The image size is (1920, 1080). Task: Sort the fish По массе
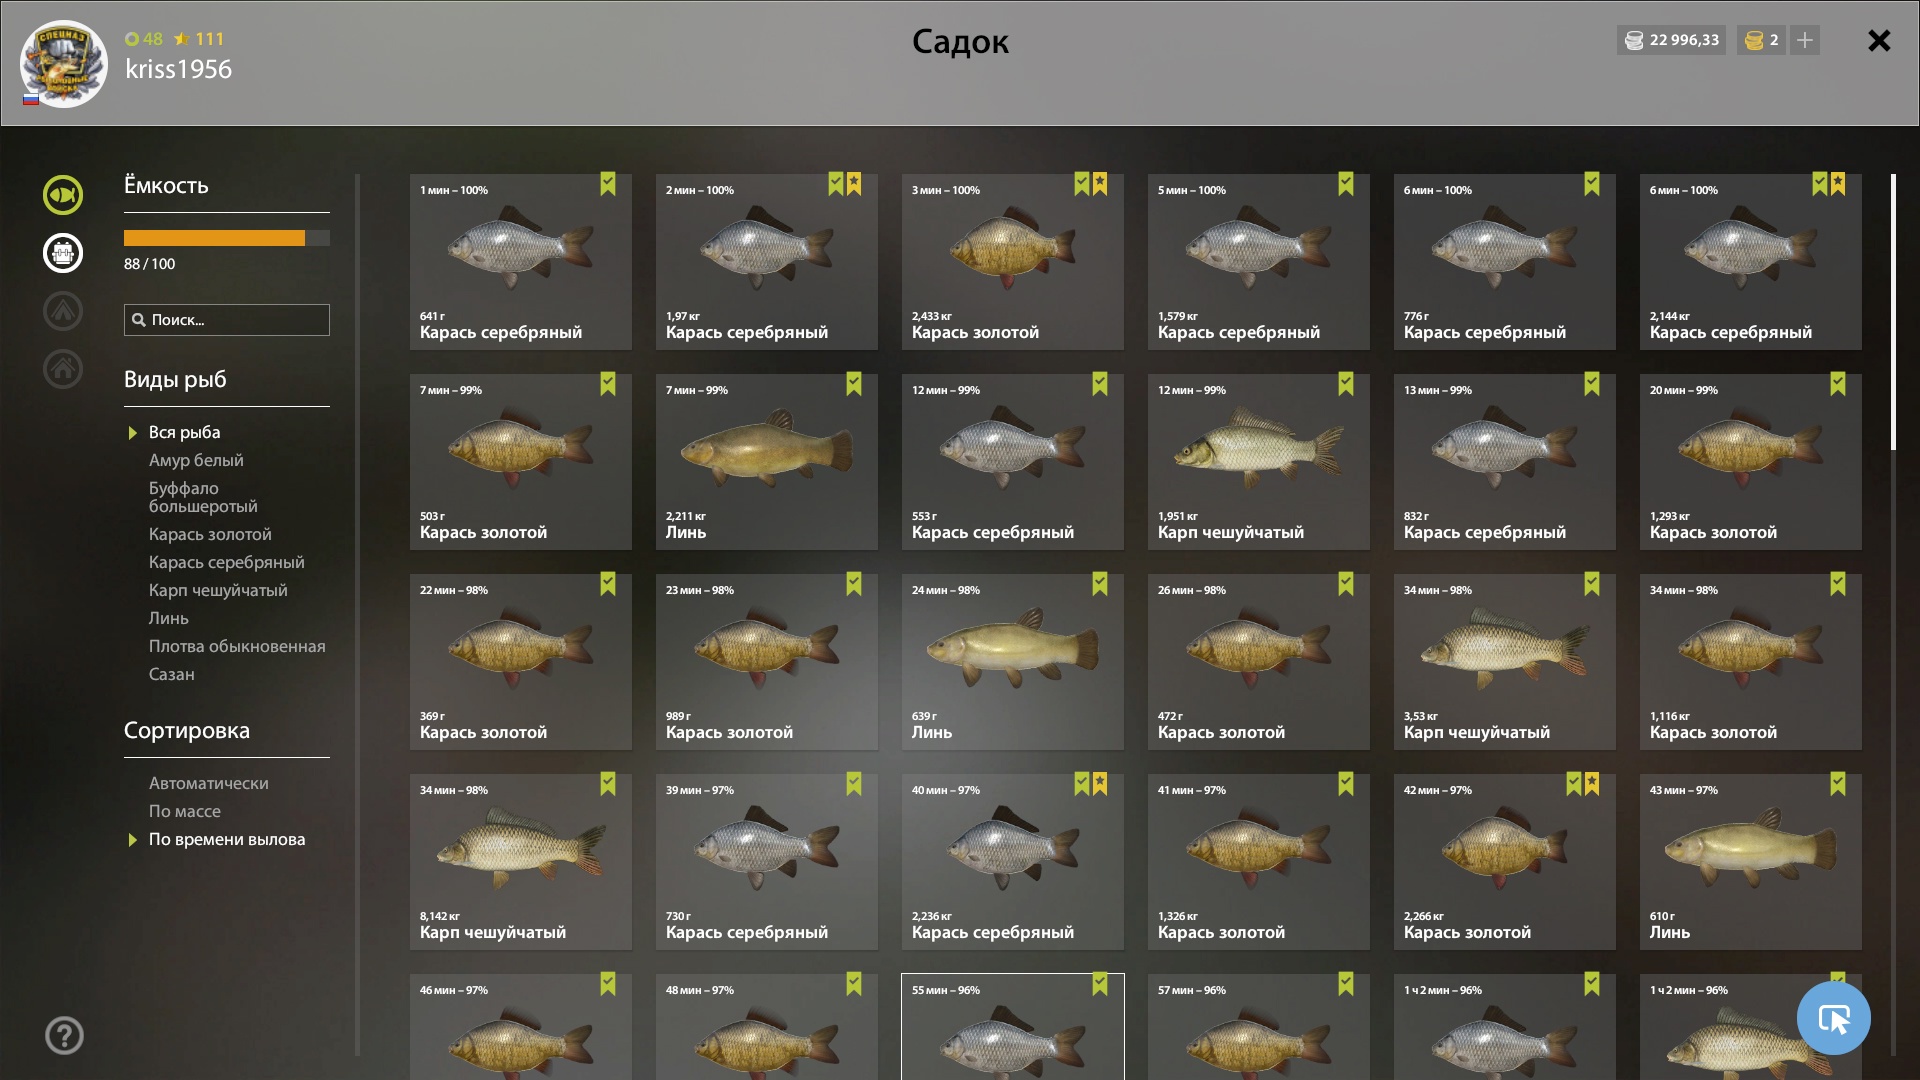click(185, 811)
